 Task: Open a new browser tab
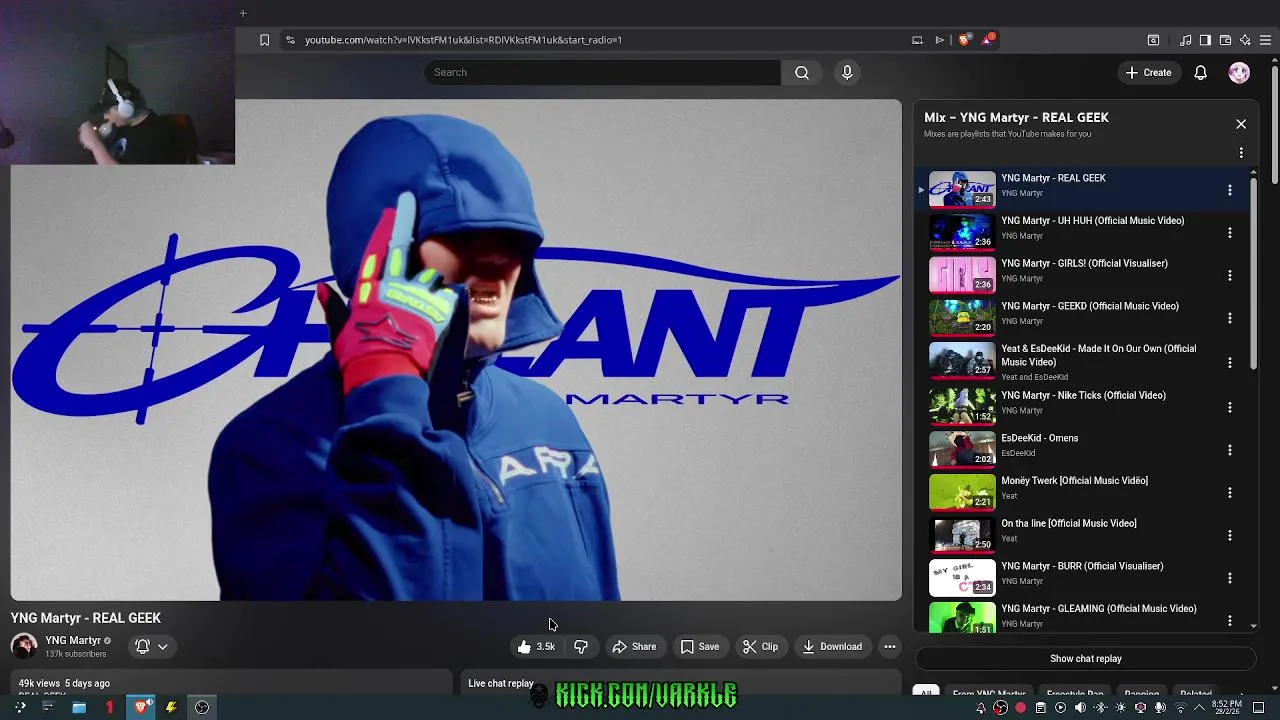242,13
